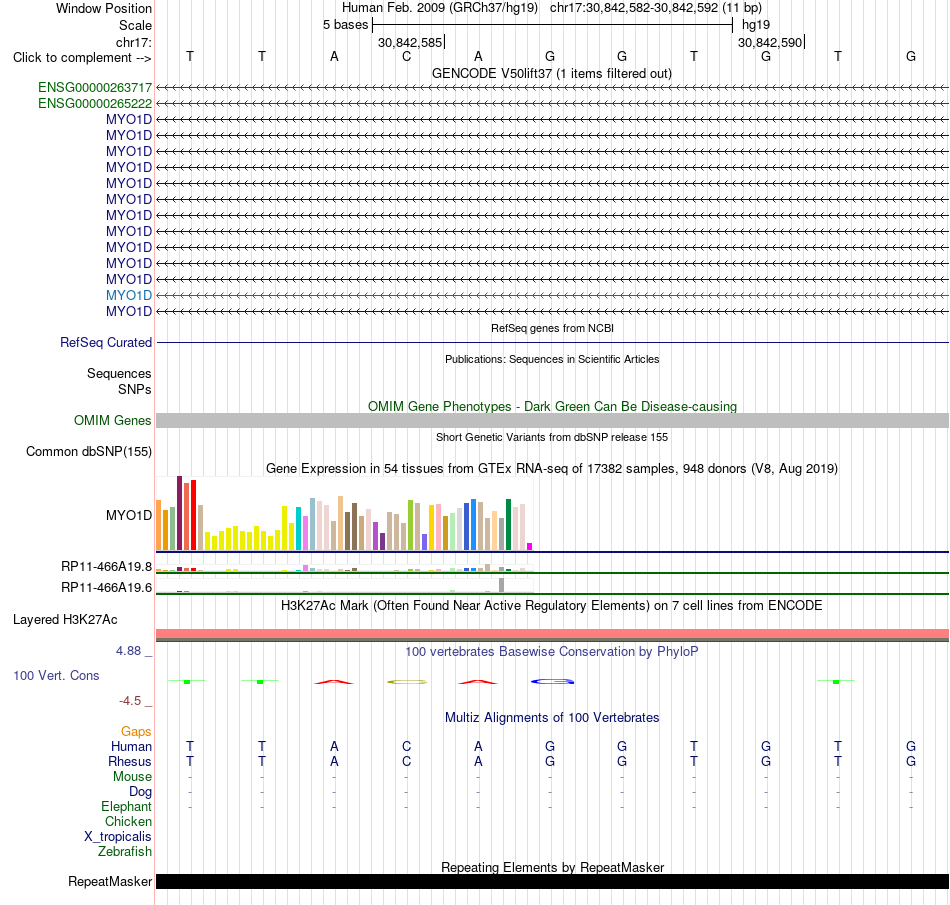Click the C base in the Rhesus alignment row

[x=407, y=761]
